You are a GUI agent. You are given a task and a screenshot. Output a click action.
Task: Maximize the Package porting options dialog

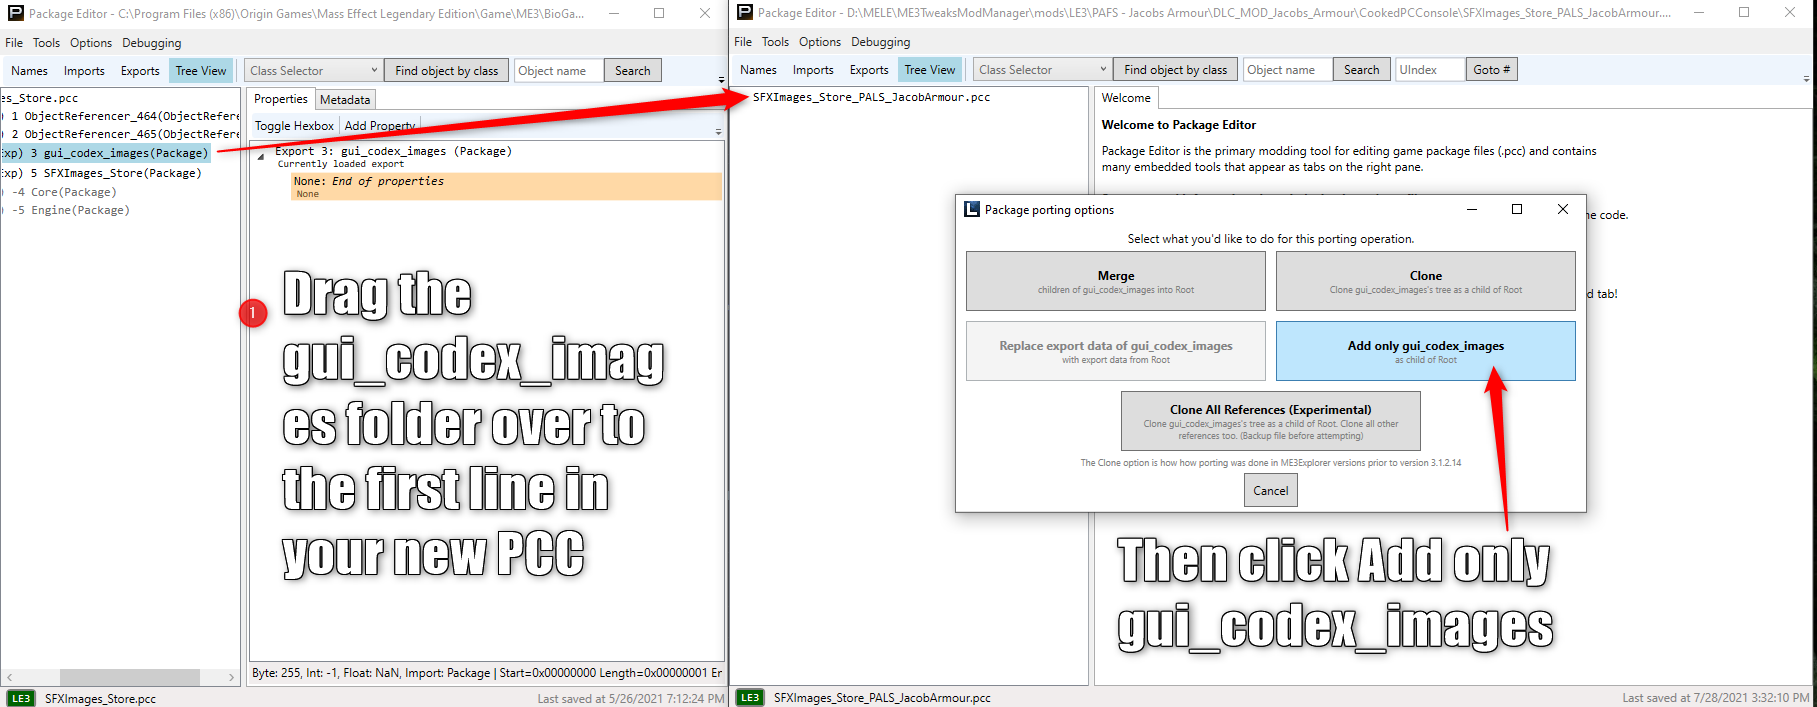click(x=1517, y=209)
